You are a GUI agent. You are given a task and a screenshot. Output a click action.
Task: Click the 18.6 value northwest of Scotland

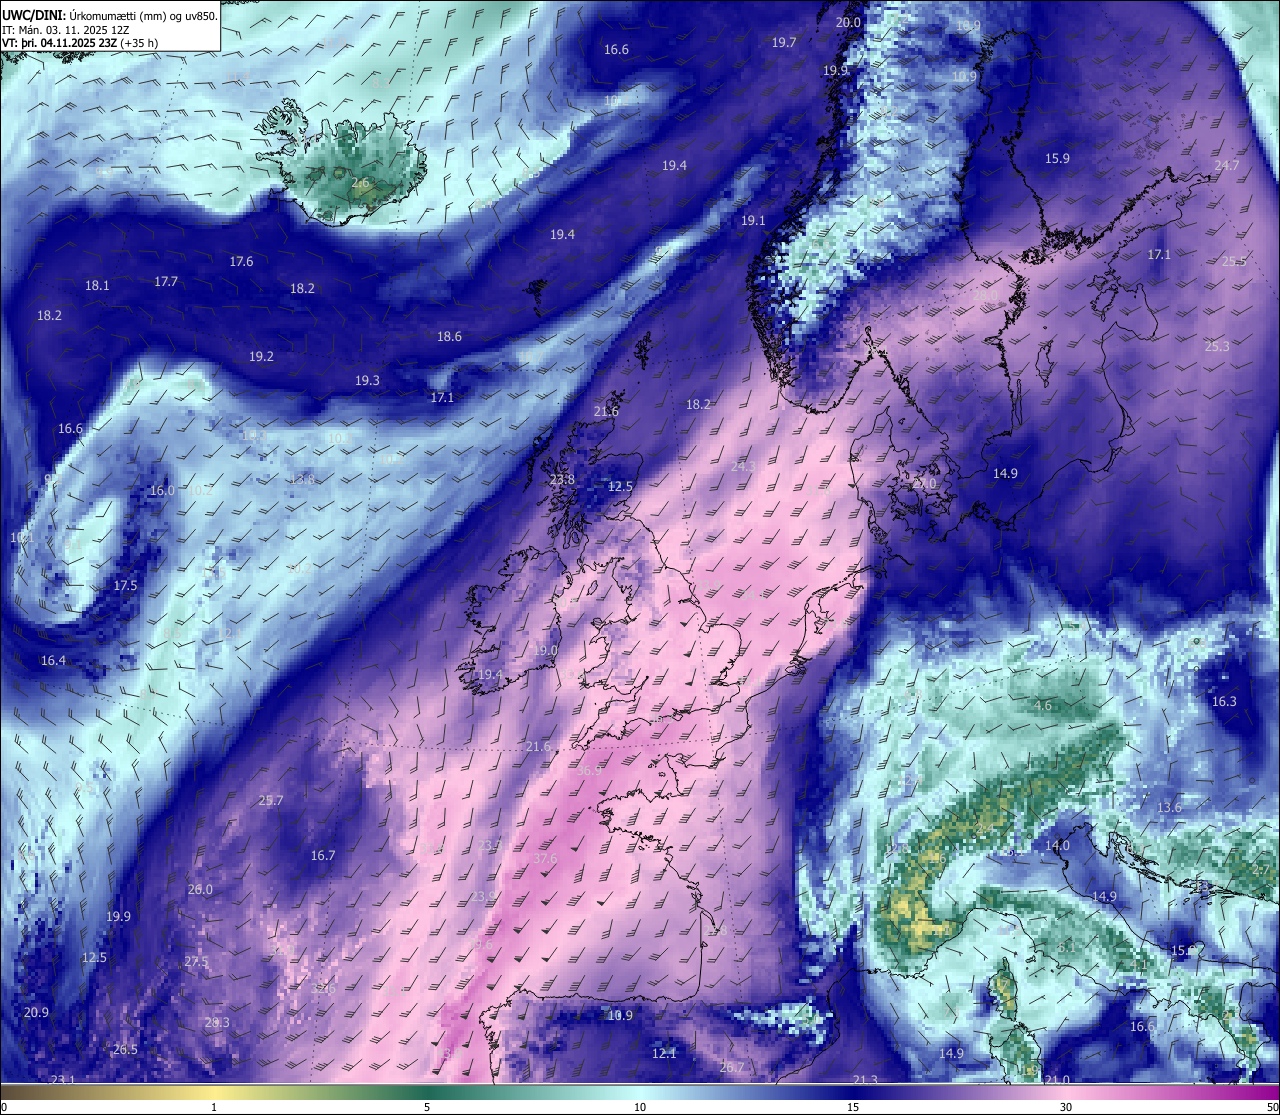click(449, 336)
